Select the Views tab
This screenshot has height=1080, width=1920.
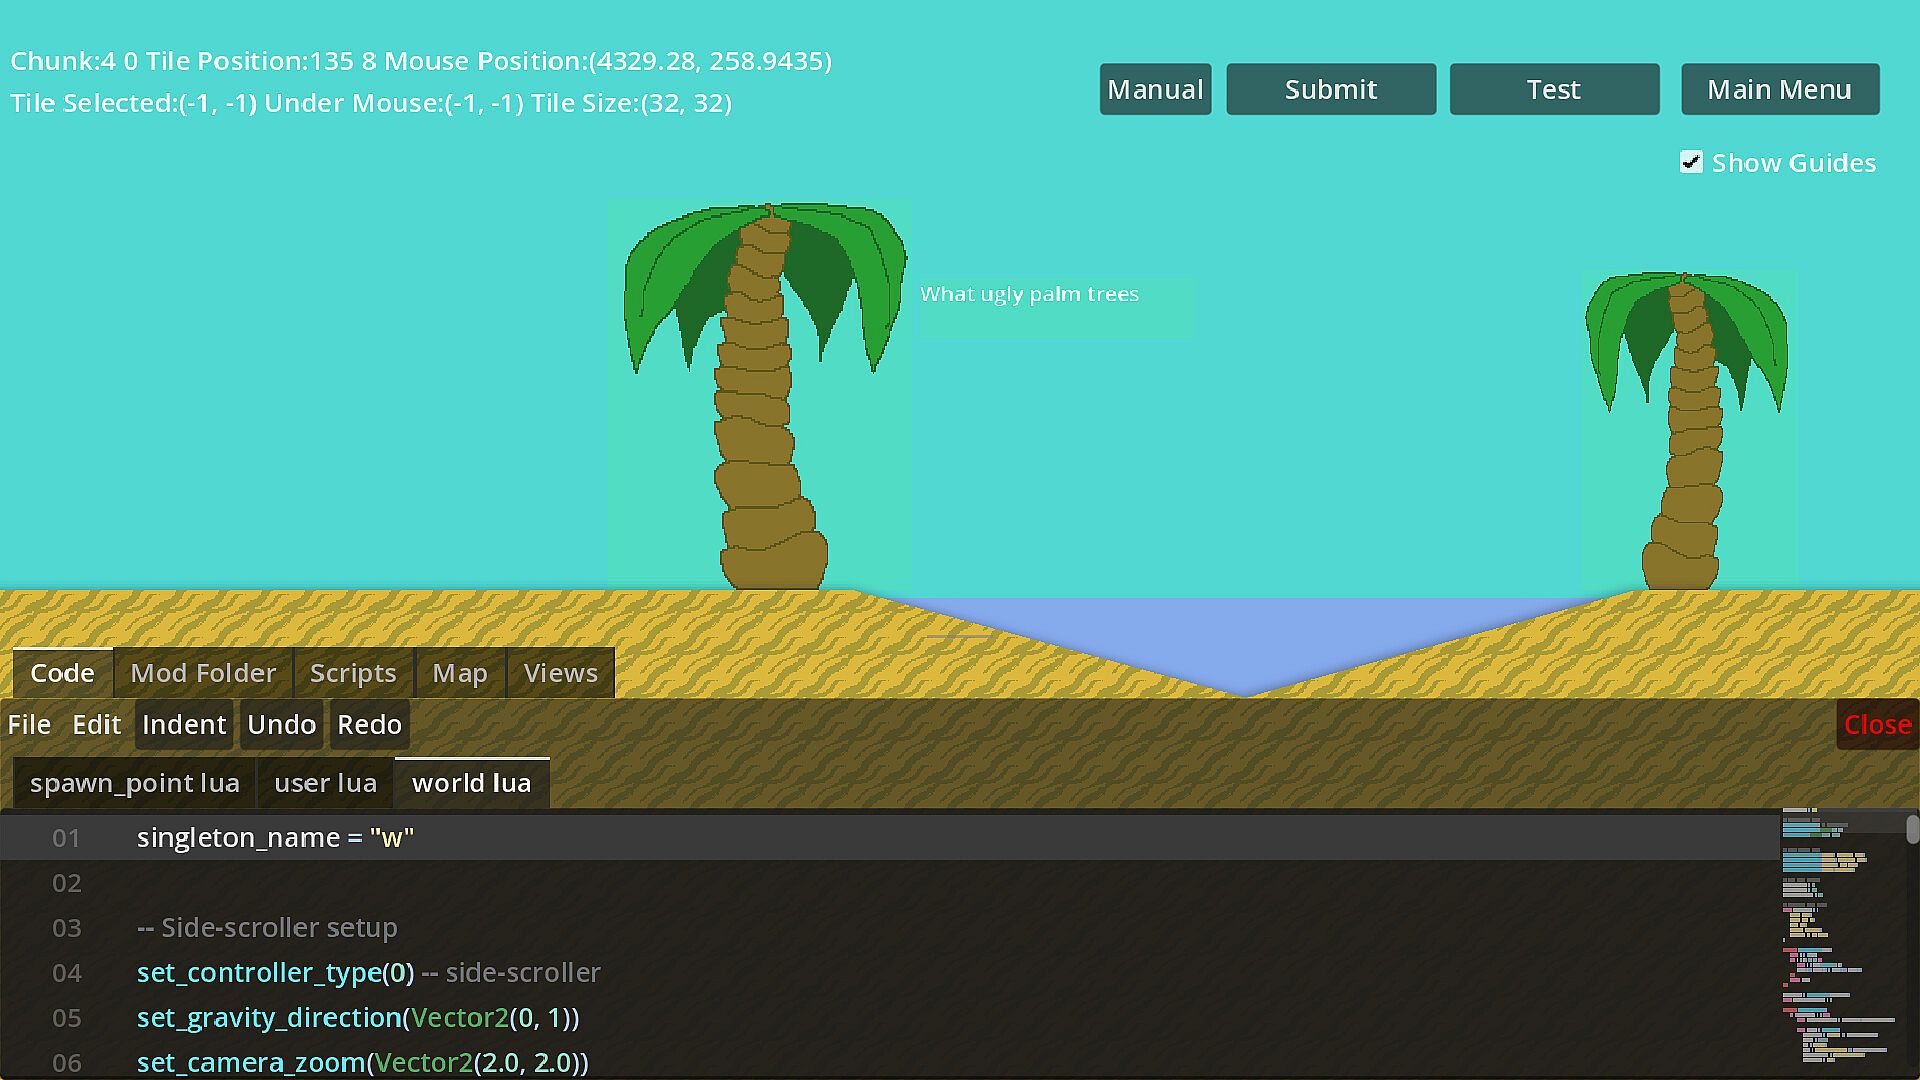560,673
